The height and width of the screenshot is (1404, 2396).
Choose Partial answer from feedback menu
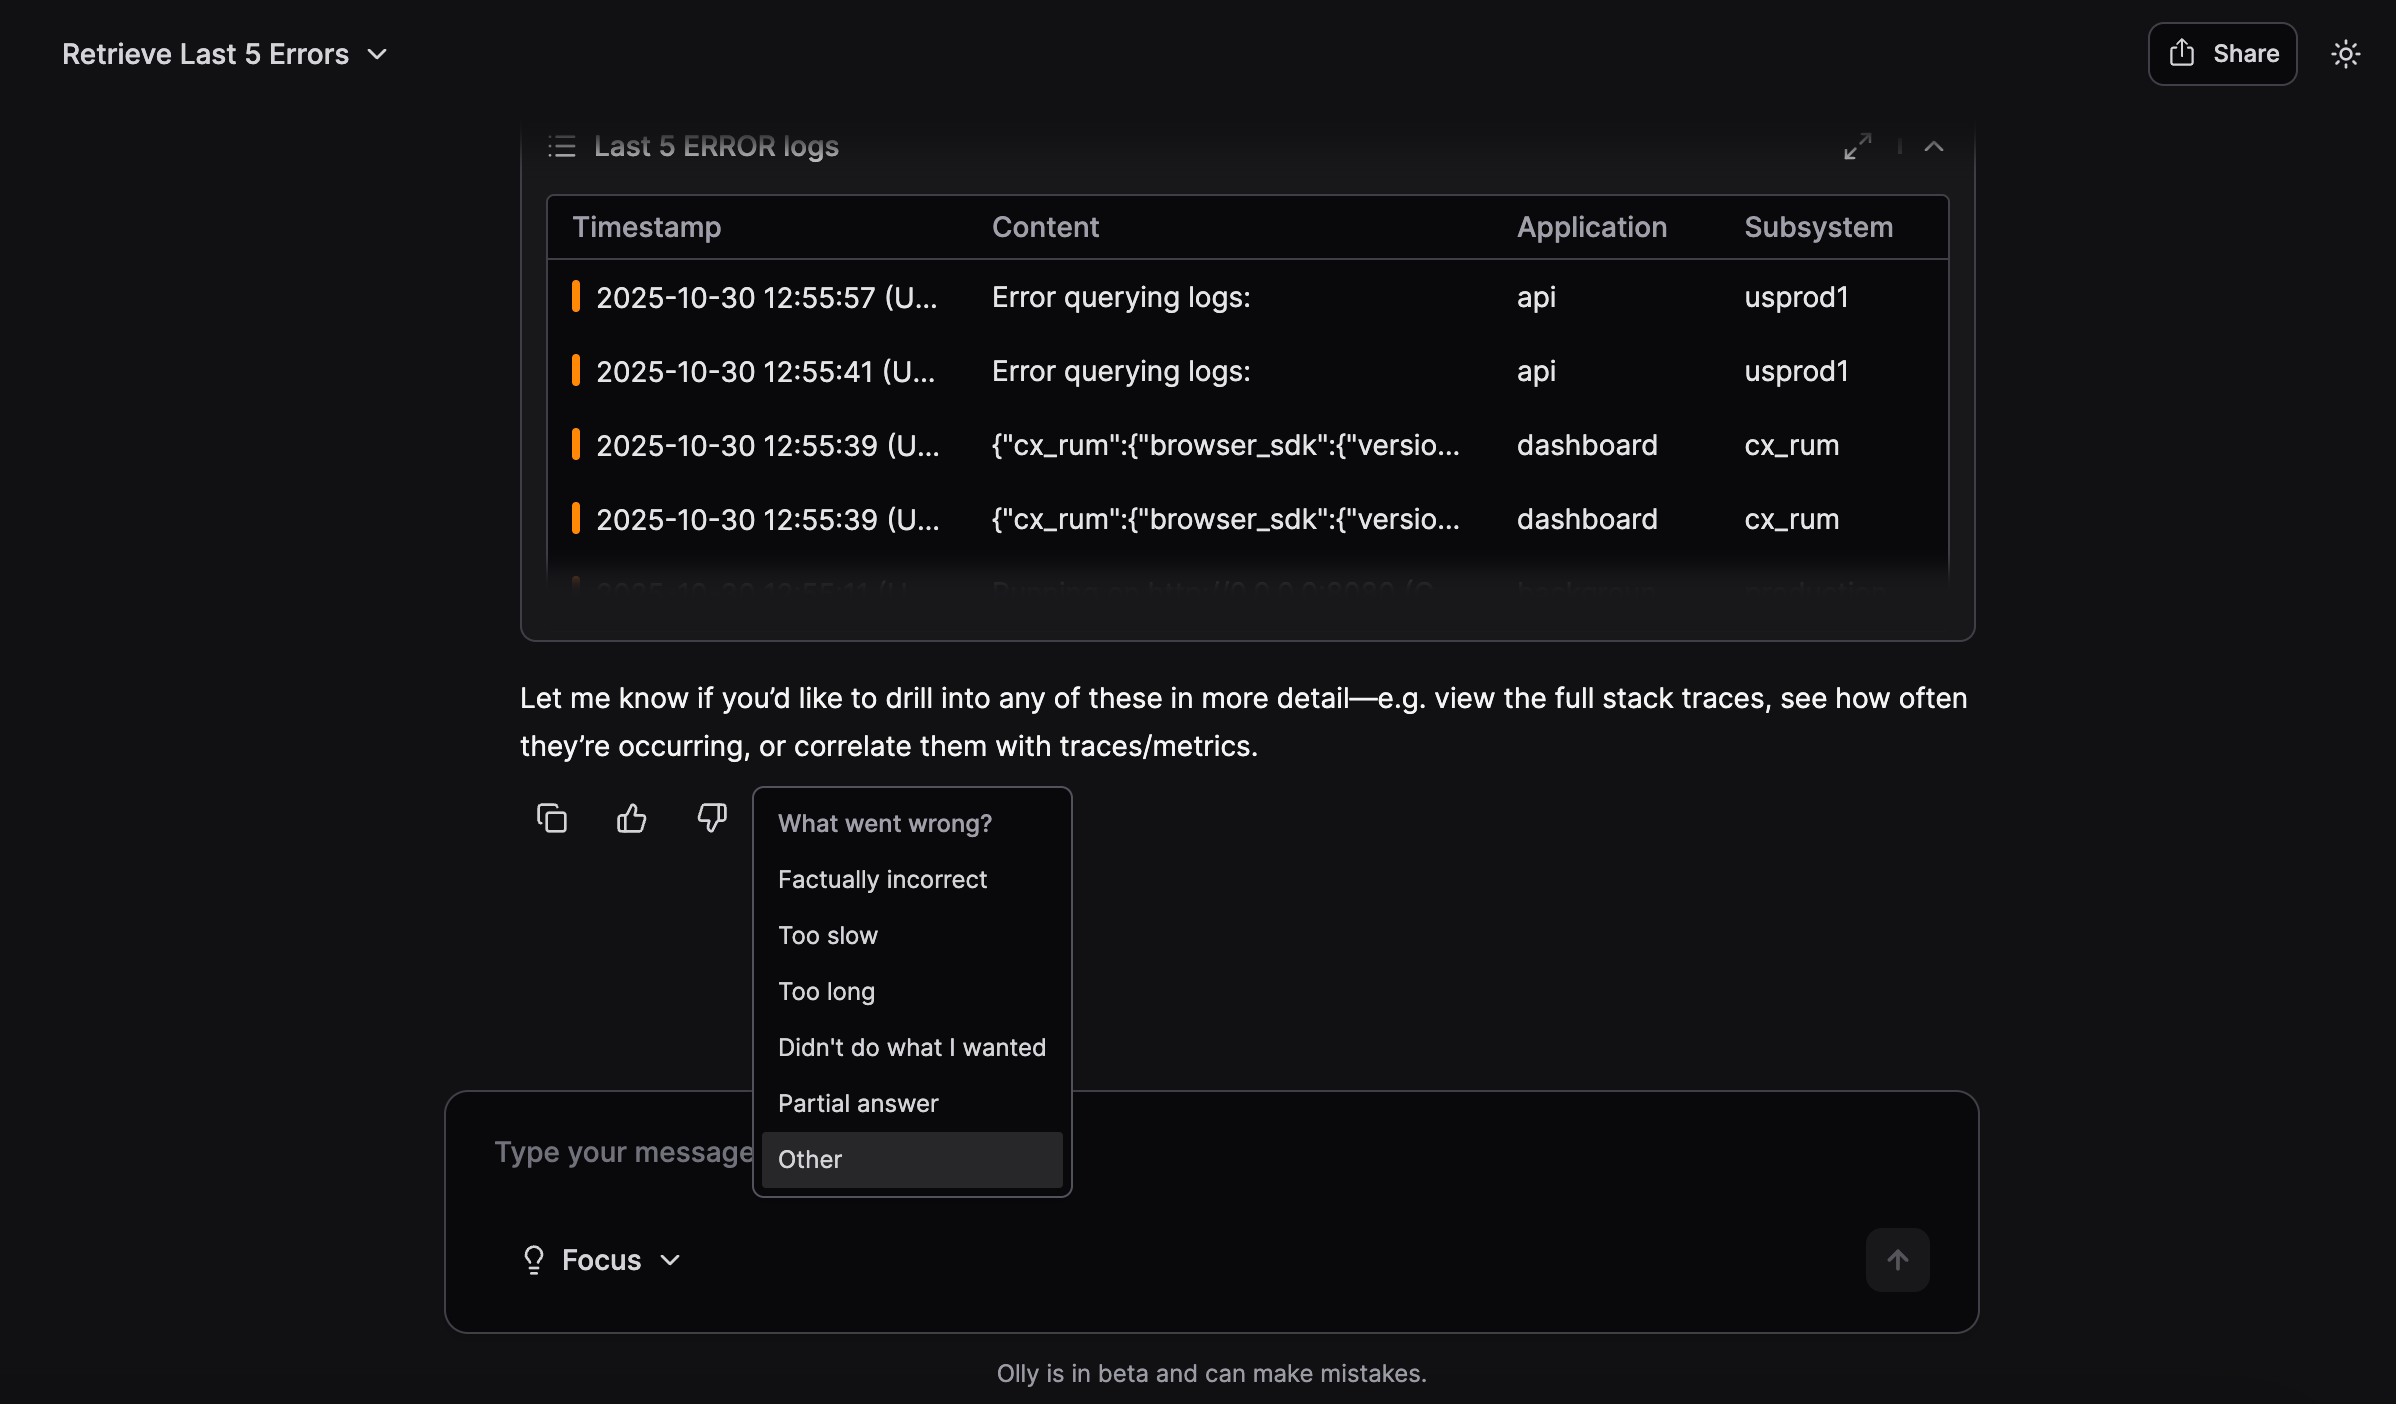pos(858,1103)
